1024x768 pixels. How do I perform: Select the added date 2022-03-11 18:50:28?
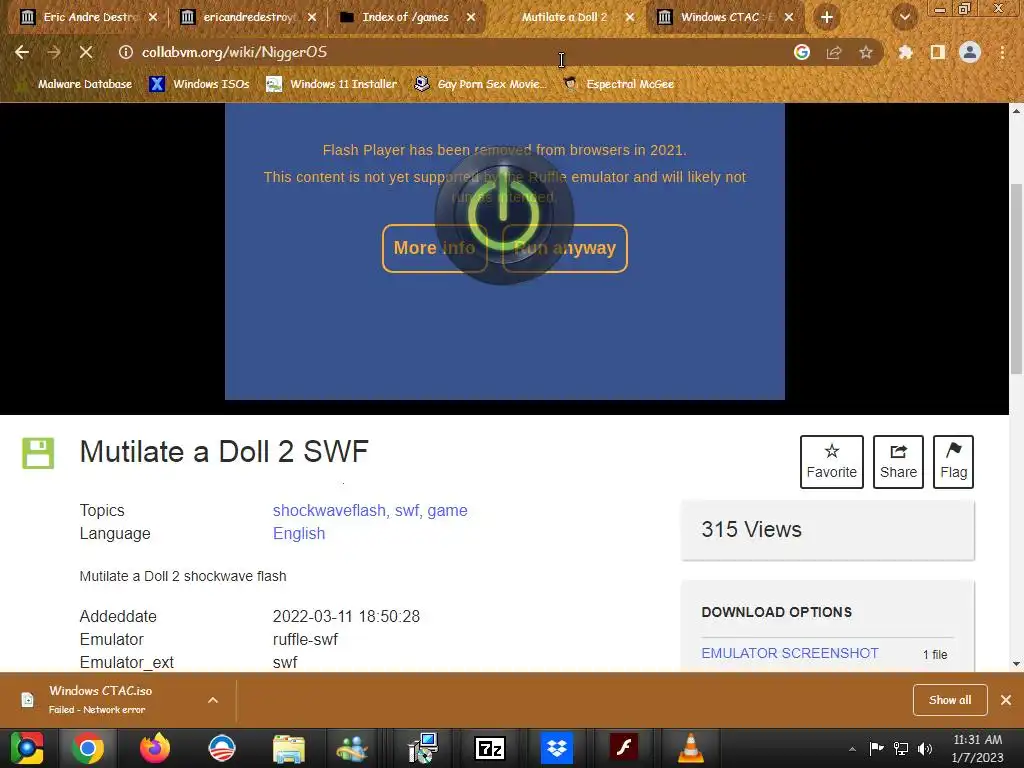[346, 616]
